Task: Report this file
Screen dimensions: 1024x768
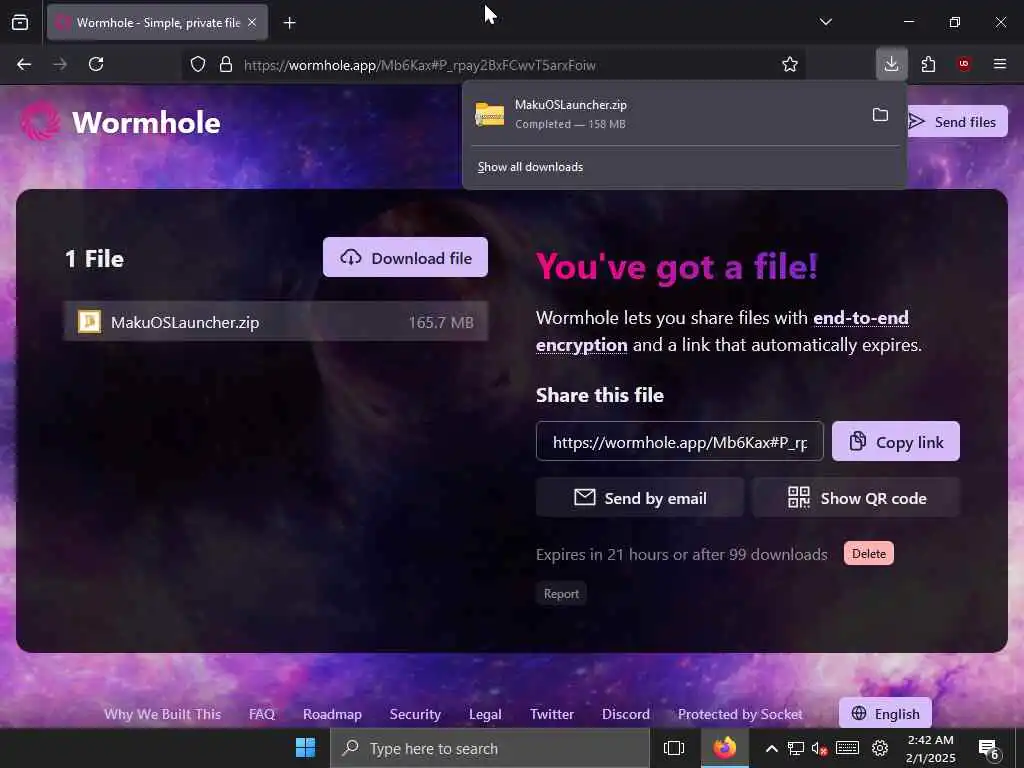Action: (x=561, y=594)
